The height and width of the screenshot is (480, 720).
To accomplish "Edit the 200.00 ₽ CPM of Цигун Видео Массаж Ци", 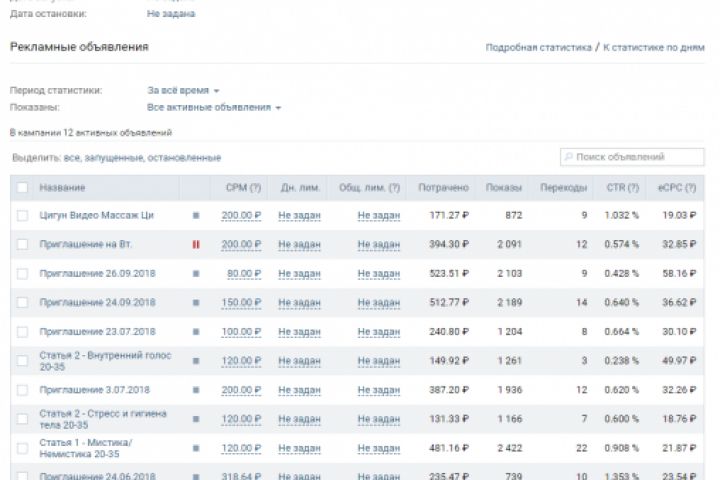I will pos(241,215).
